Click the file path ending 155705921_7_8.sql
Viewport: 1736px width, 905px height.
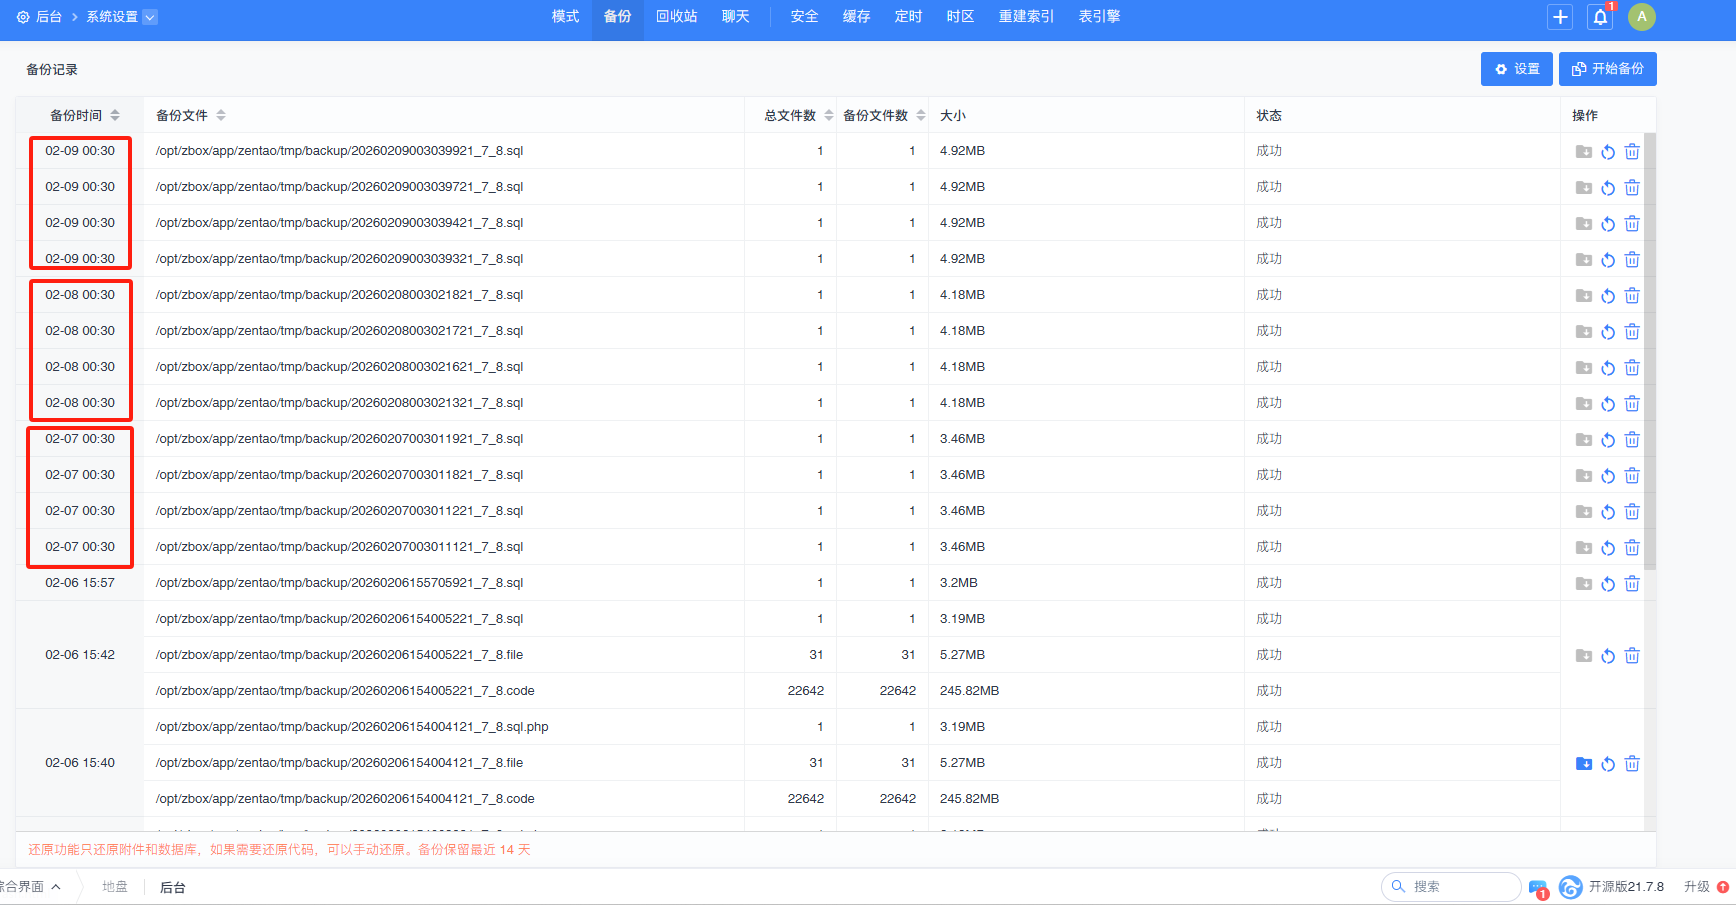[x=340, y=583]
